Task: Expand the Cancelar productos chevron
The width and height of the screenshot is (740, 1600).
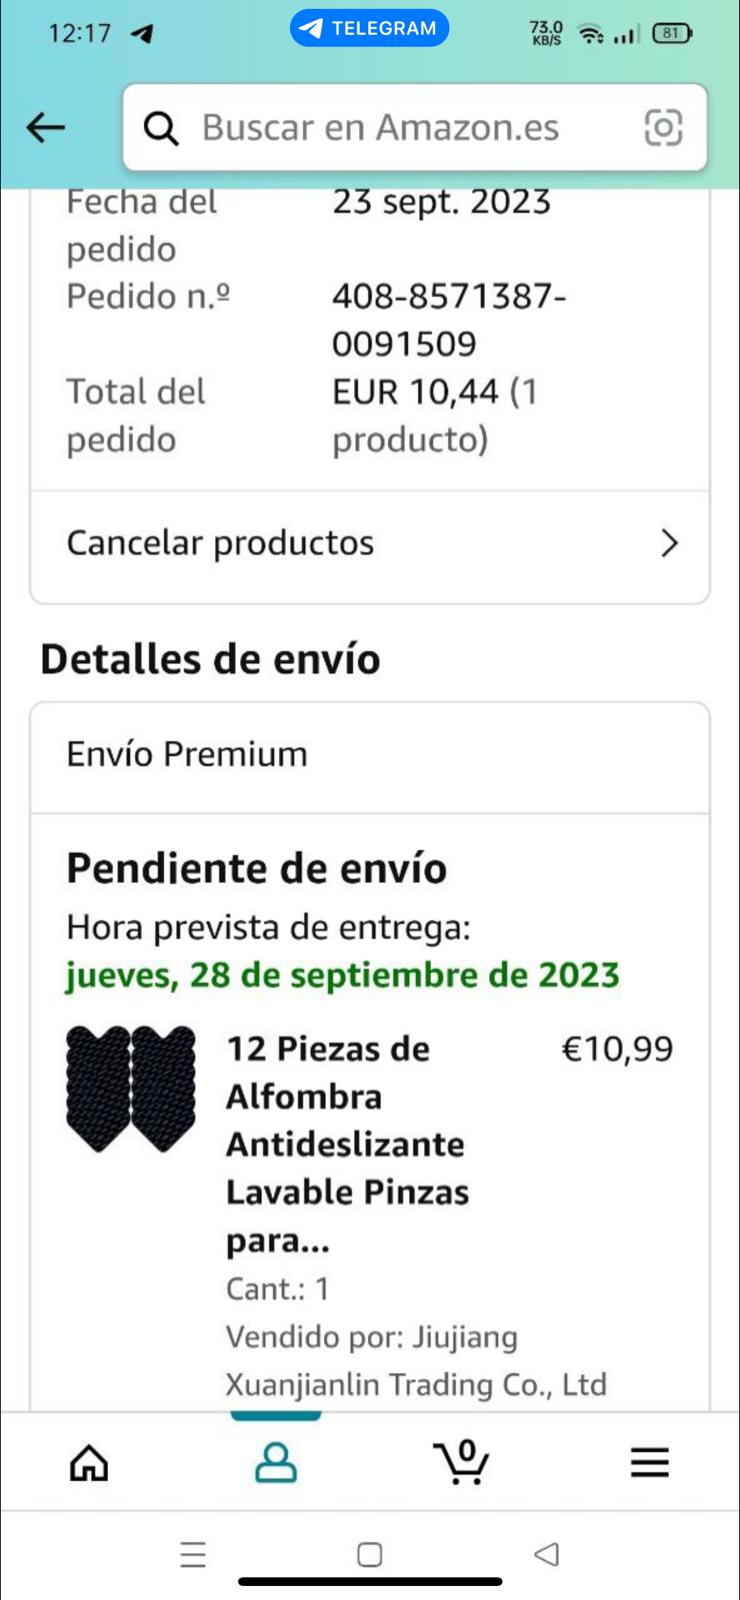Action: tap(669, 543)
